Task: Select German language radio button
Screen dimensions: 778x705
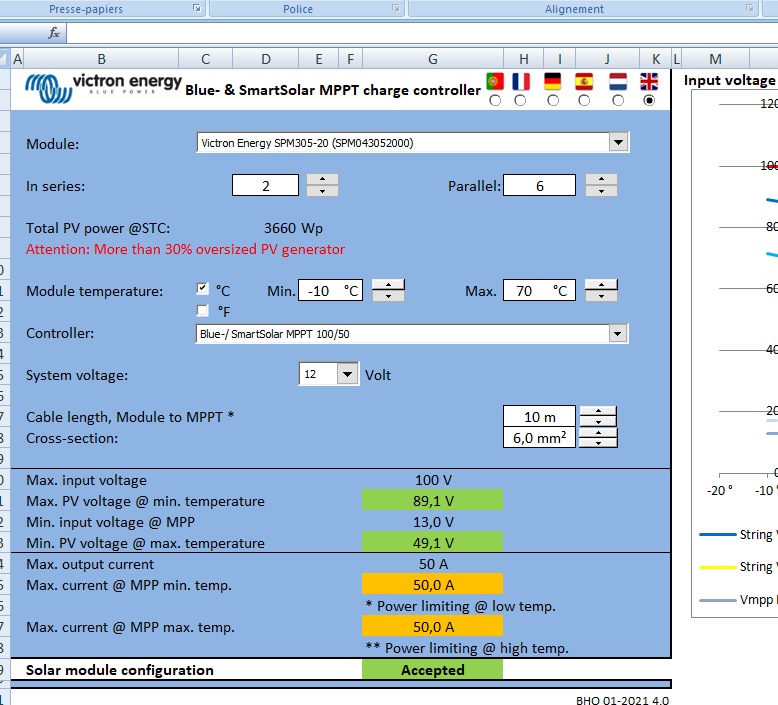Action: [553, 101]
